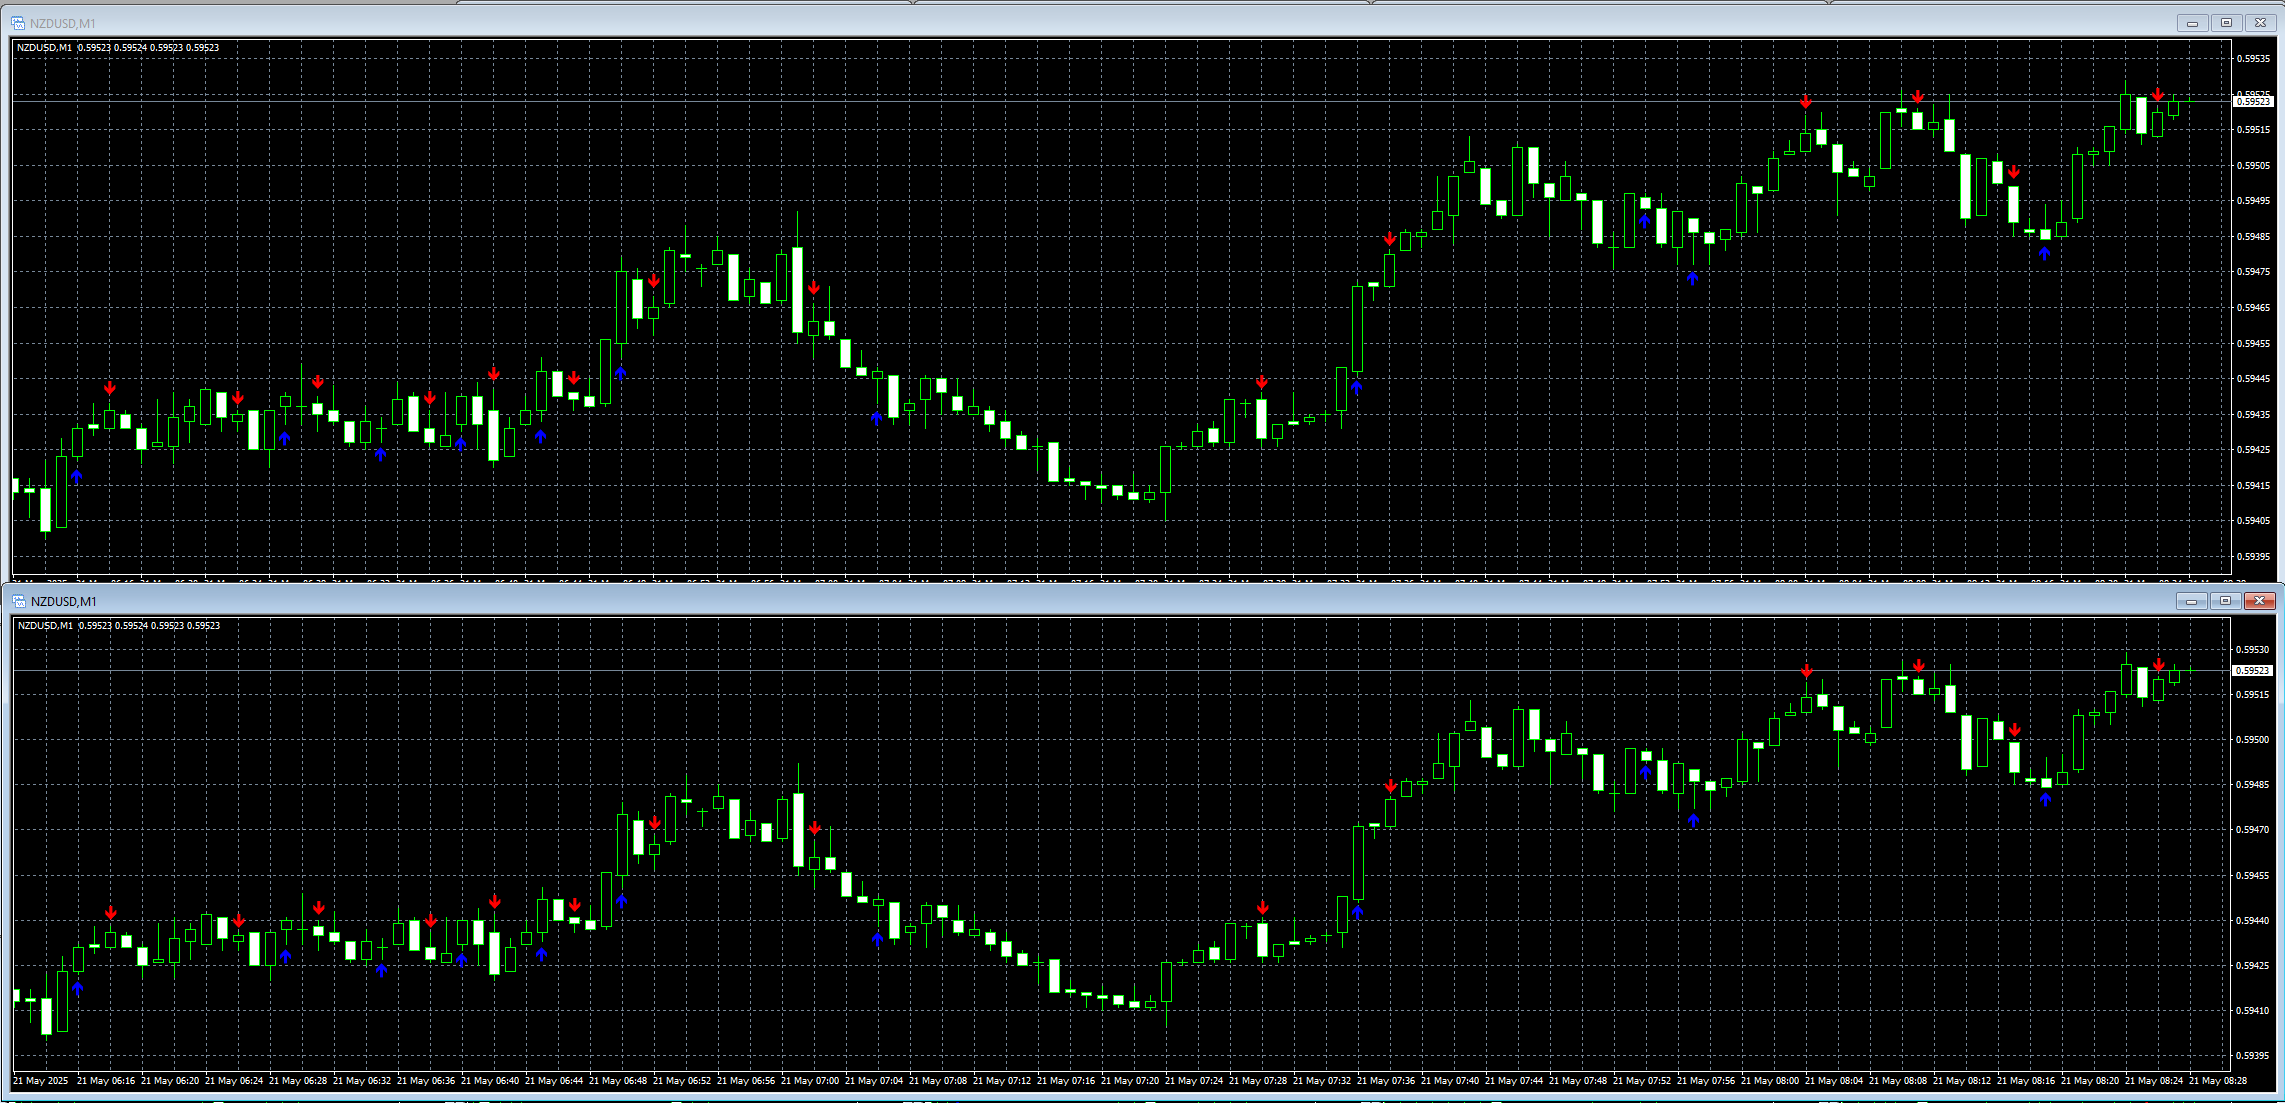Select the rightmost blue buy arrow in bottom chart
Image resolution: width=2285 pixels, height=1103 pixels.
(x=2045, y=799)
